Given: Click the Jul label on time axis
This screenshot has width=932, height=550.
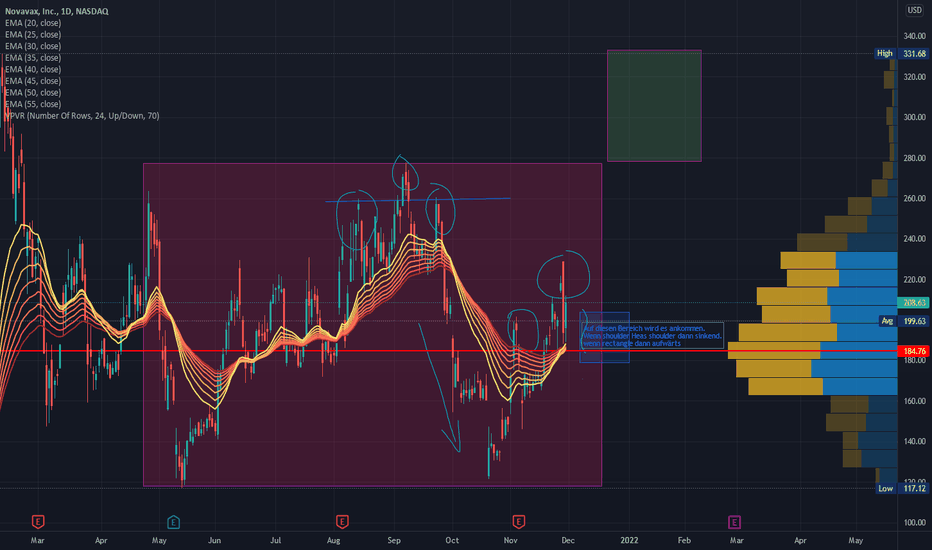Looking at the screenshot, I should [x=275, y=540].
